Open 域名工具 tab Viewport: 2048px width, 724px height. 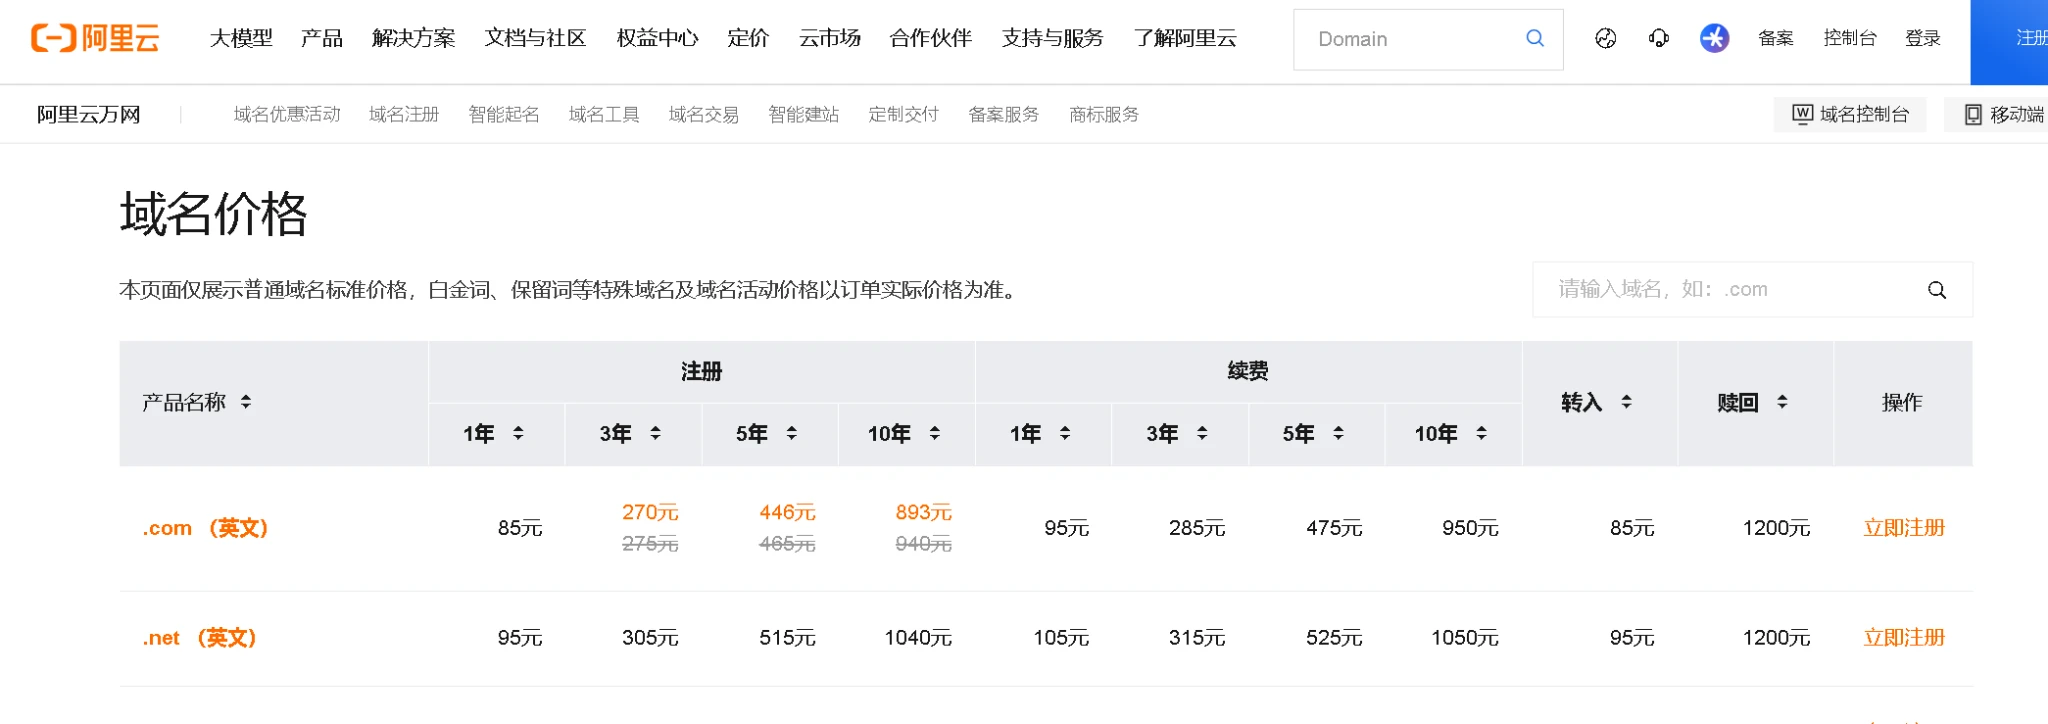tap(604, 115)
